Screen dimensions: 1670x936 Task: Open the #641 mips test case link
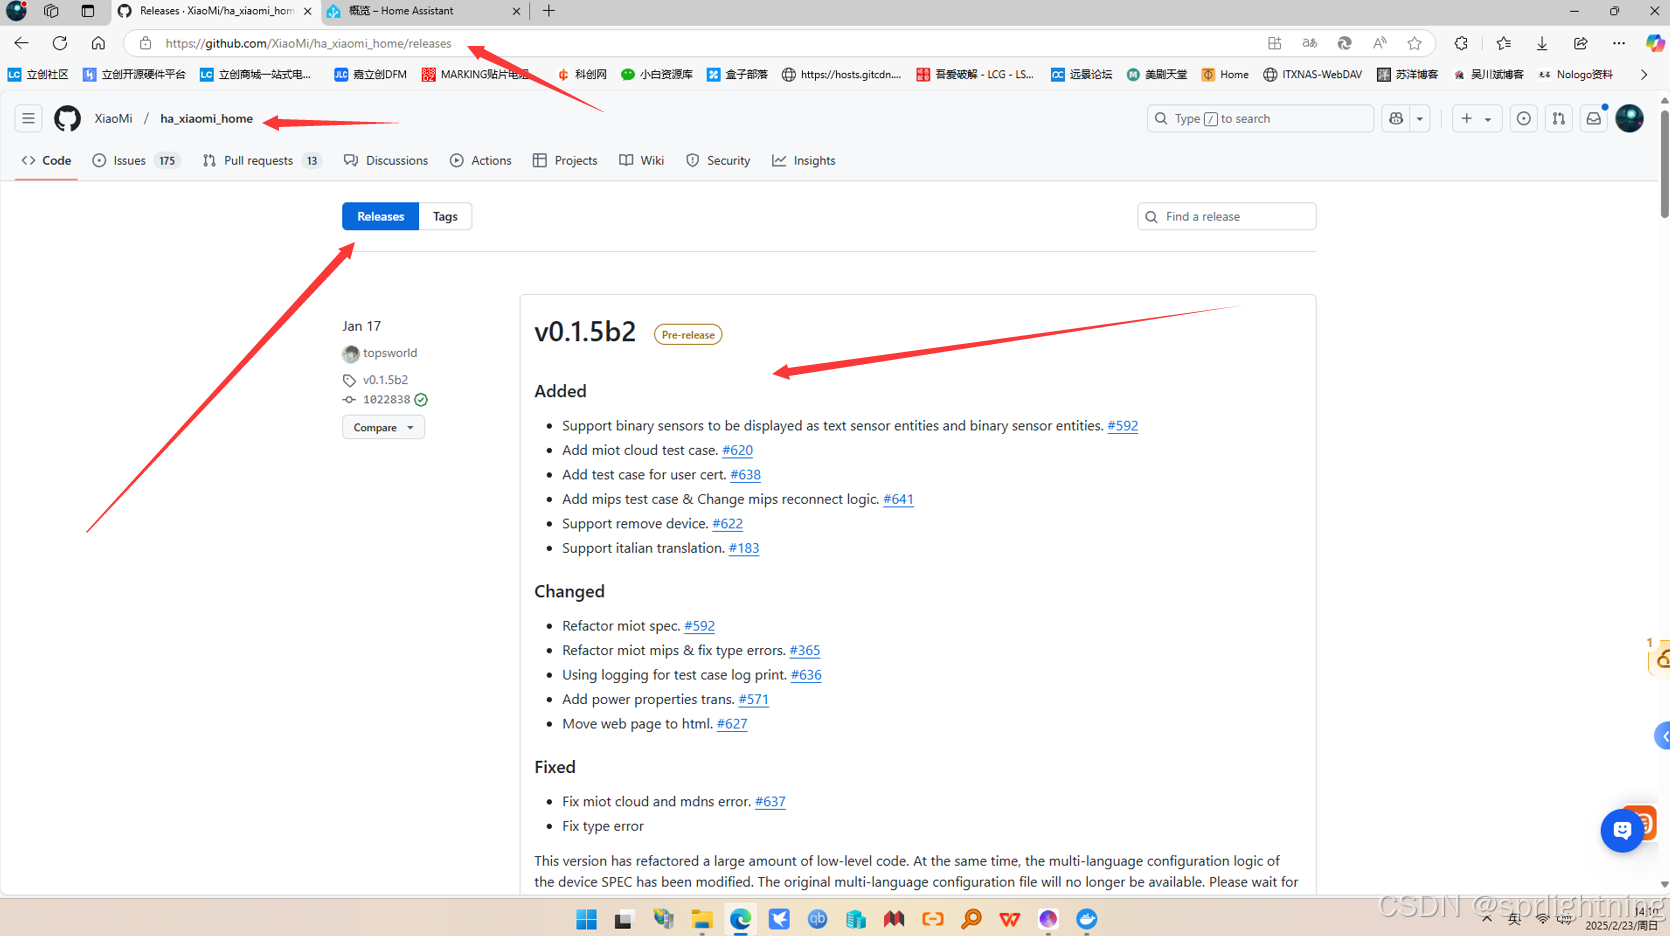[x=898, y=499]
